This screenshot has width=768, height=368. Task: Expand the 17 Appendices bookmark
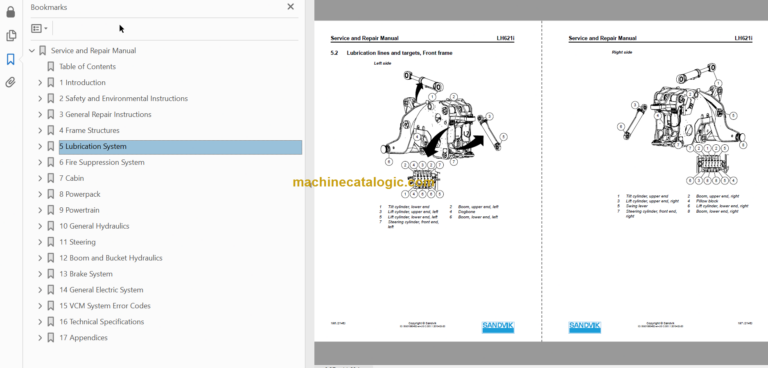pos(40,338)
